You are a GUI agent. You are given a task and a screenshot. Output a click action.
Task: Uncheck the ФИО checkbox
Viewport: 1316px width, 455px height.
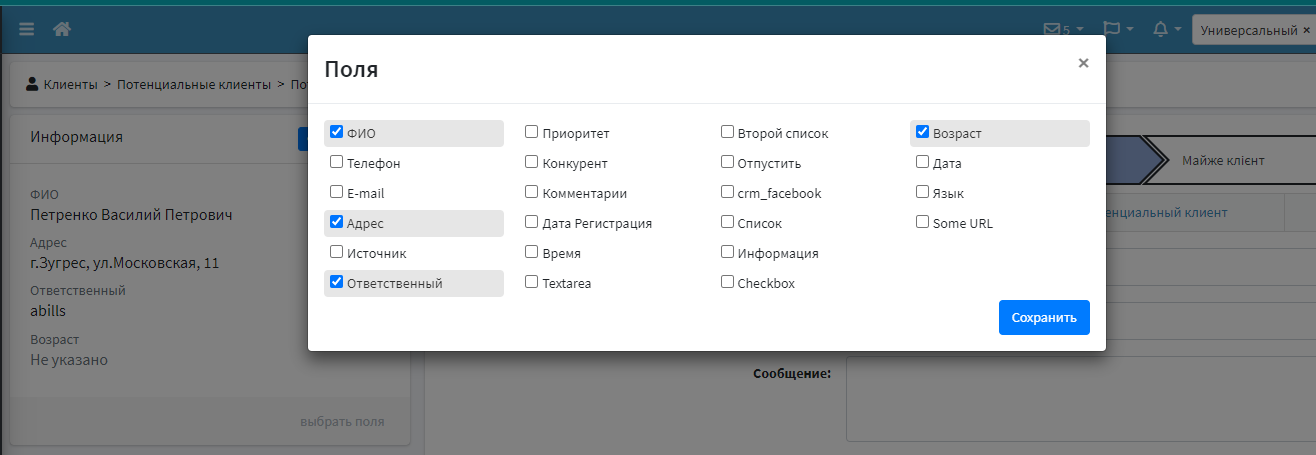[337, 132]
